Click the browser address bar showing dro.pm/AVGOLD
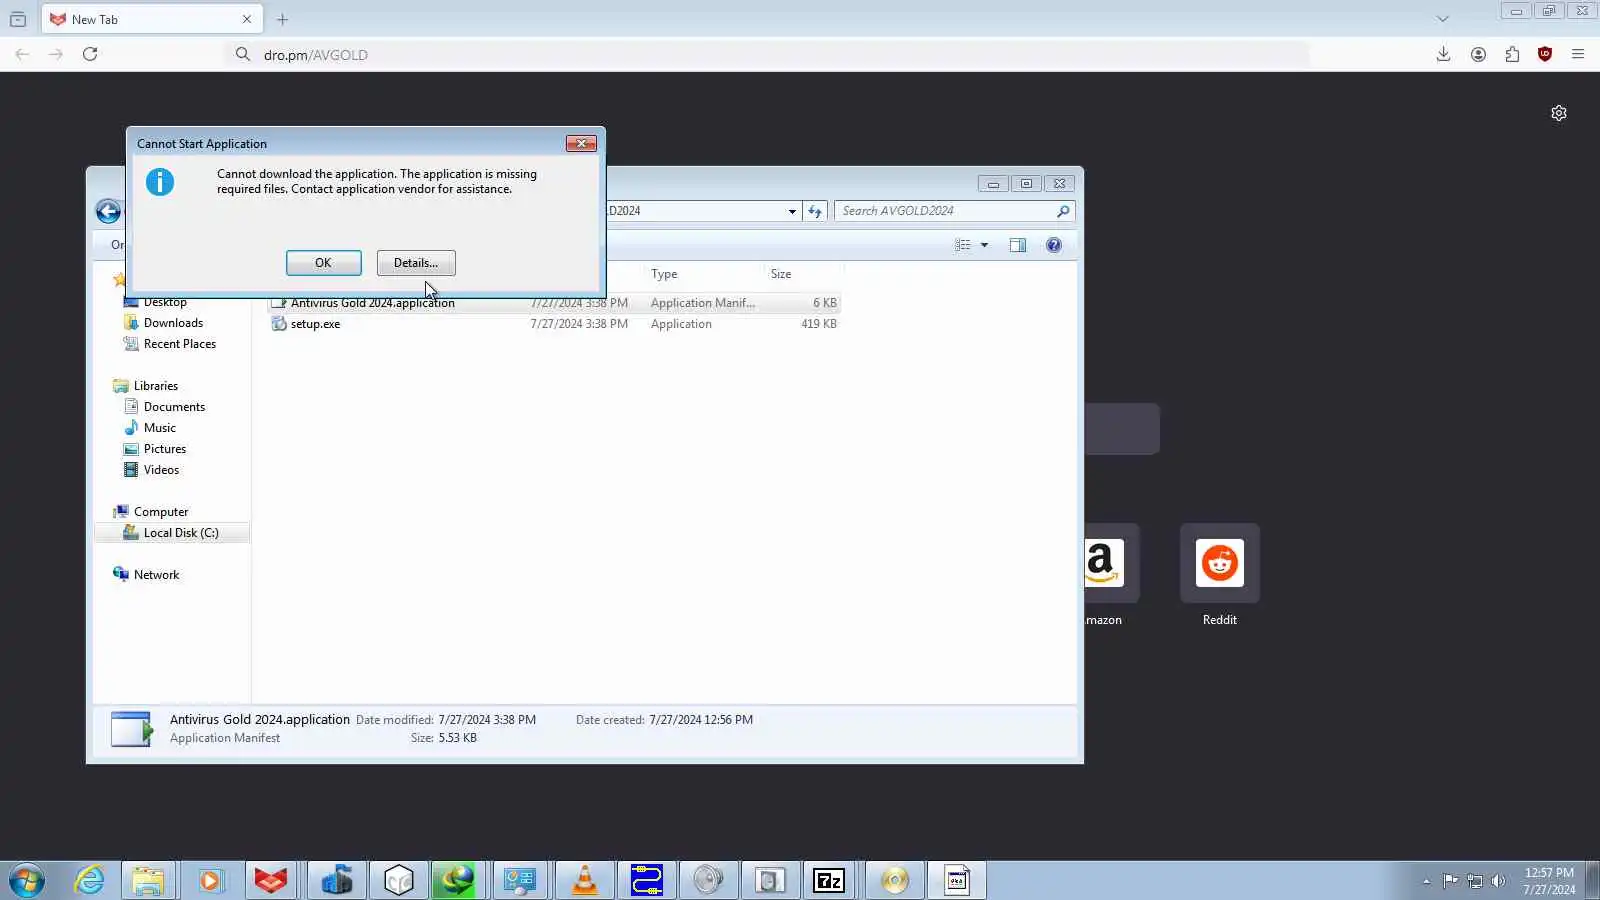 (x=768, y=54)
